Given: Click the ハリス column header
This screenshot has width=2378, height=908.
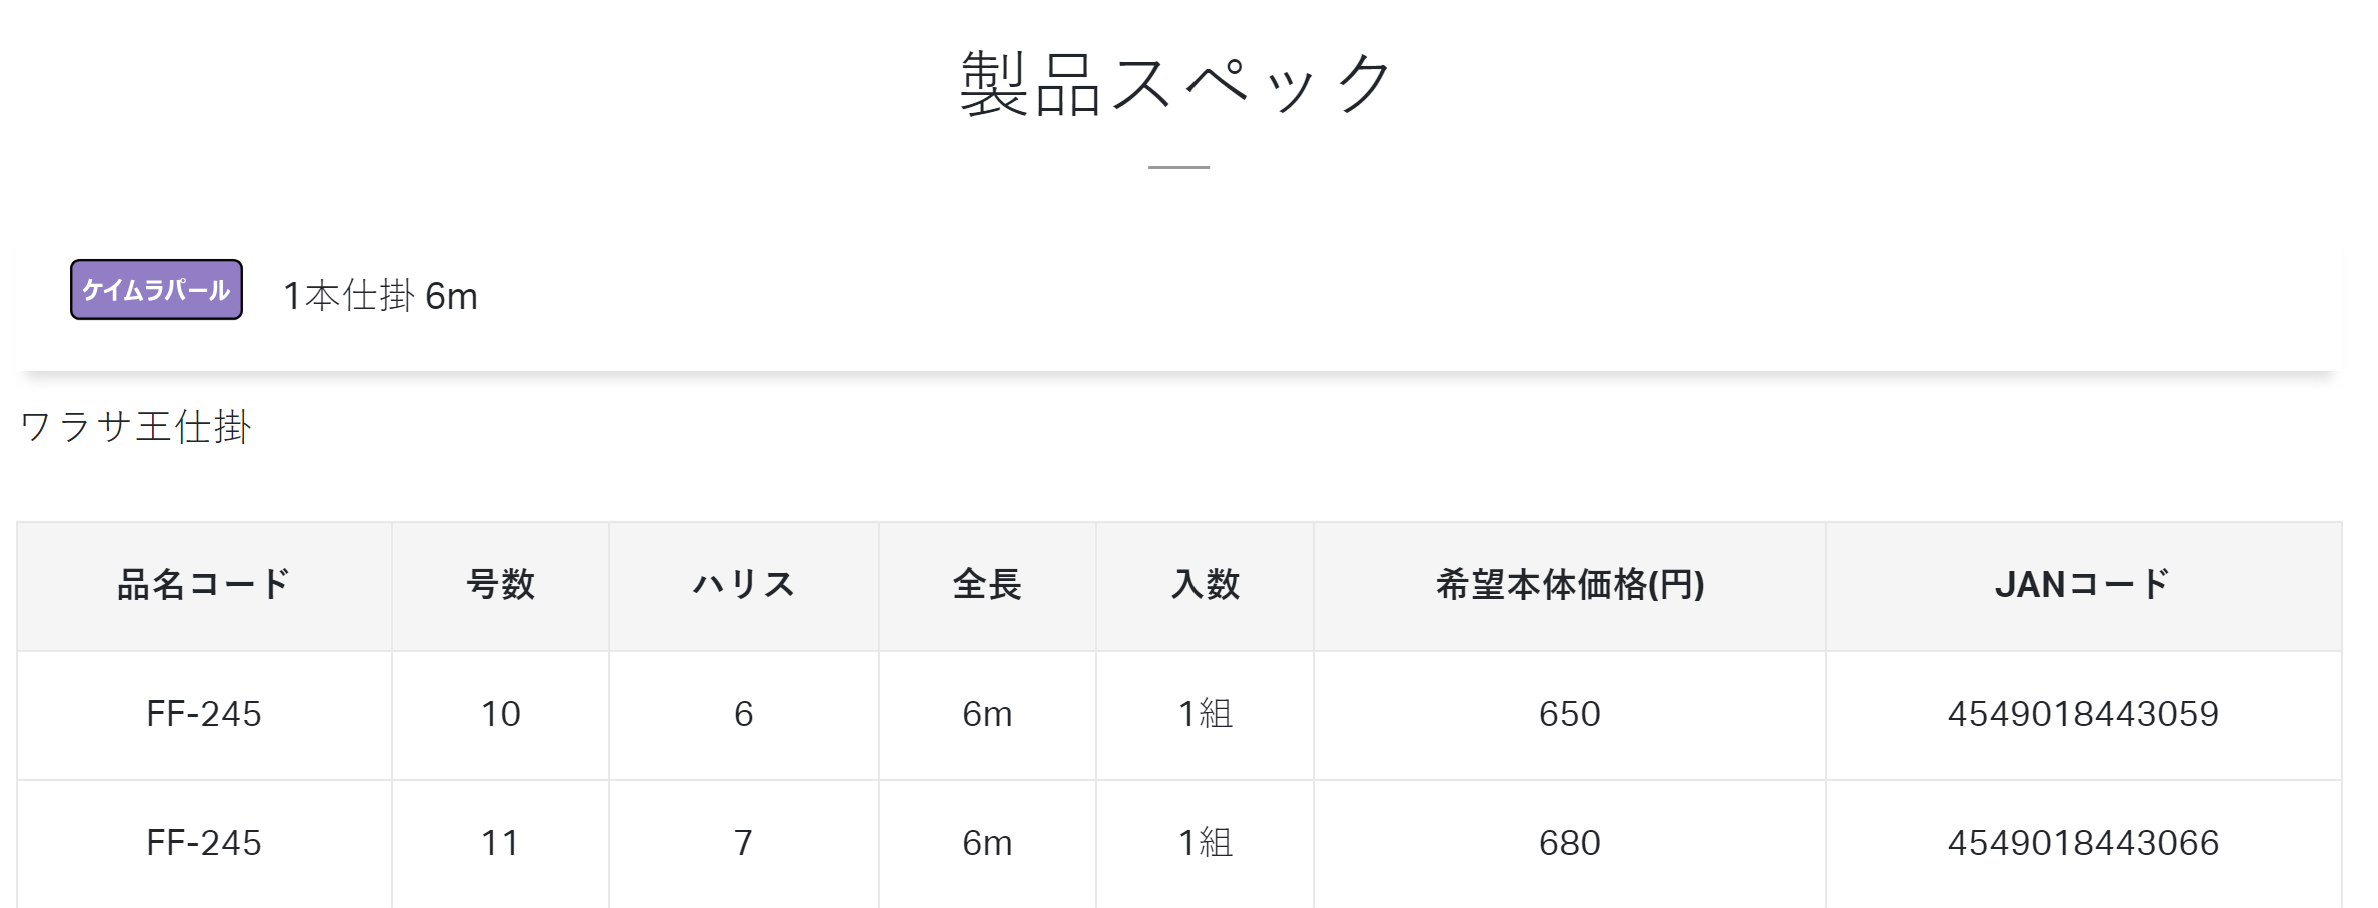Looking at the screenshot, I should pos(744,585).
